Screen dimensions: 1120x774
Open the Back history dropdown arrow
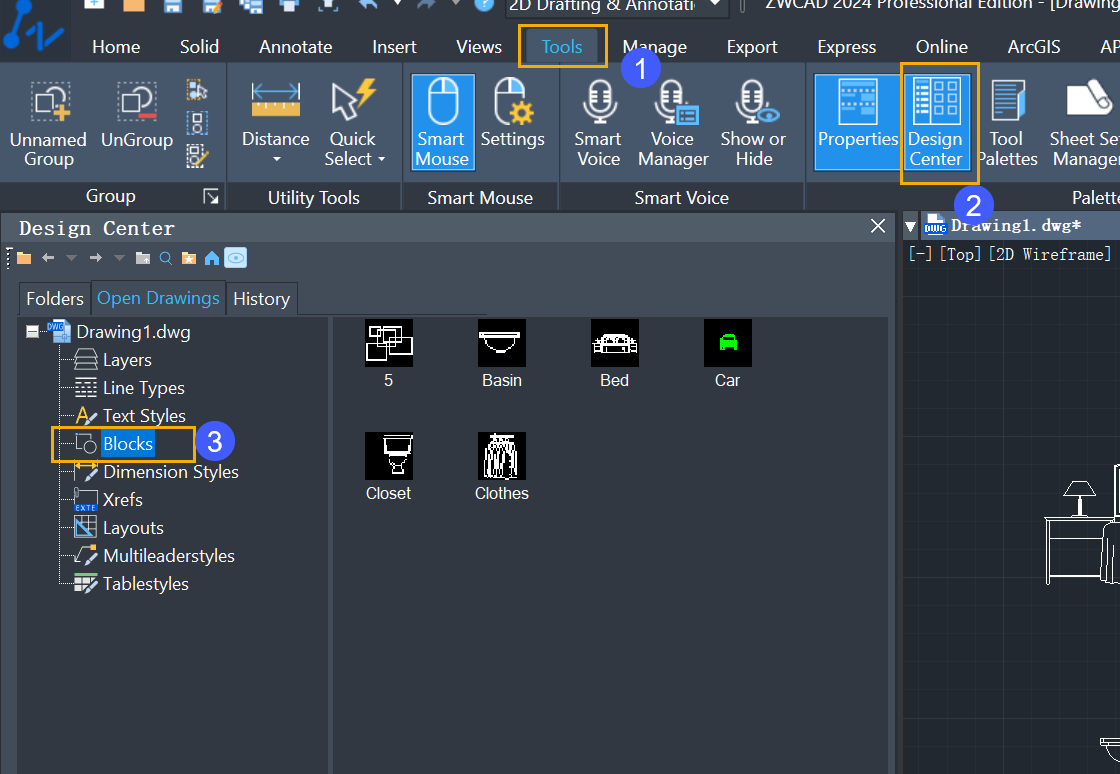tap(71, 258)
